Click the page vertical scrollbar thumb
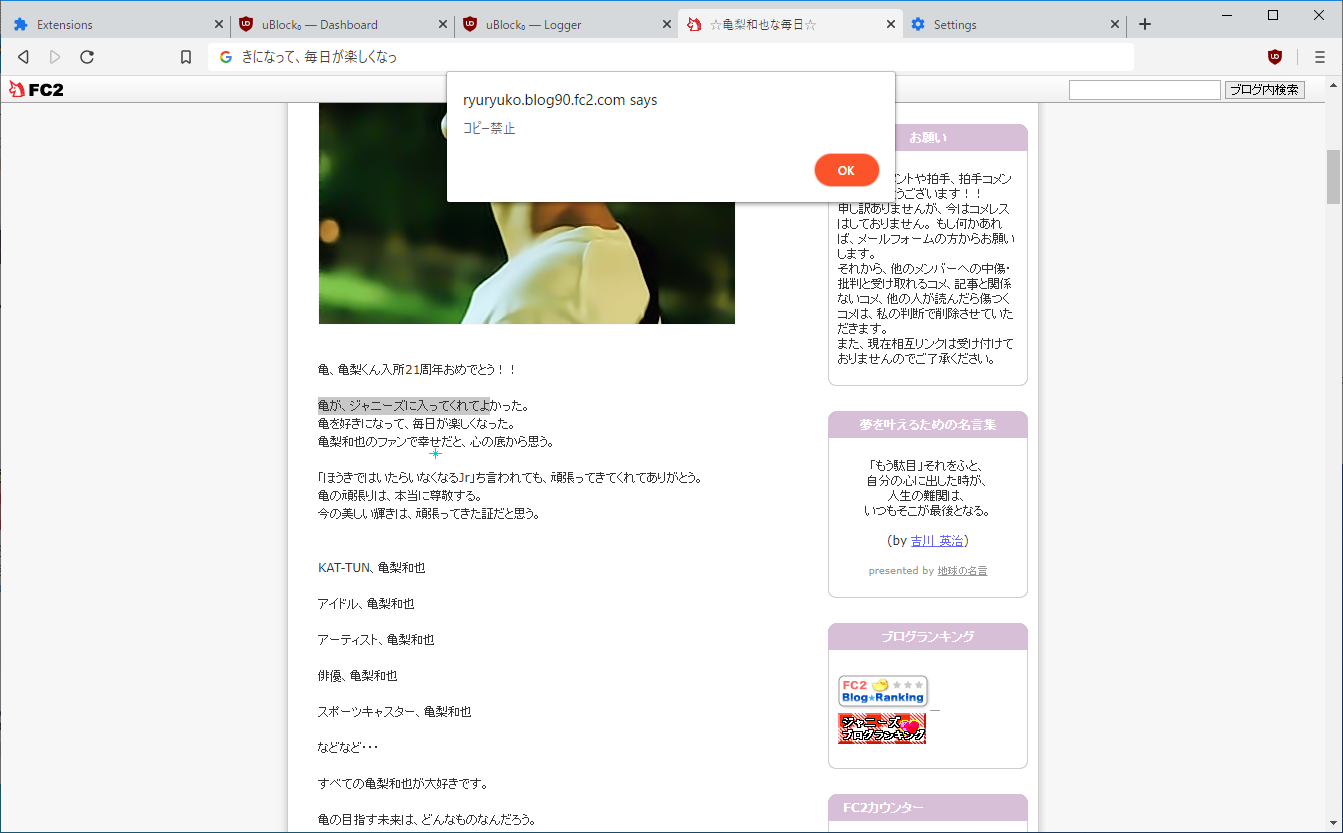 pyautogui.click(x=1333, y=177)
